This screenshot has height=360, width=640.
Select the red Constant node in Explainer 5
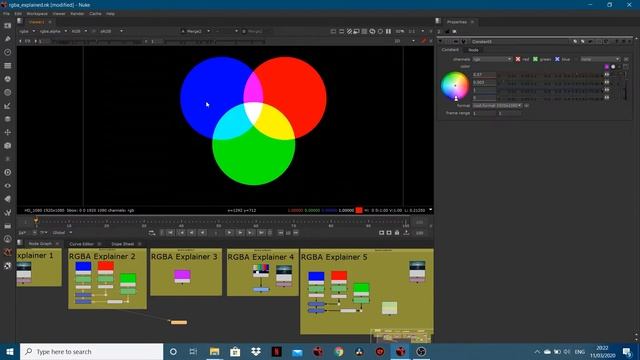click(x=339, y=276)
